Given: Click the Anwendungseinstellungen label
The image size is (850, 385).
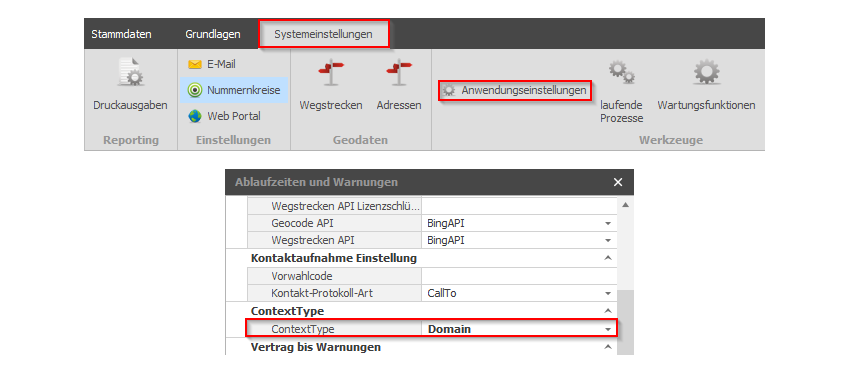Looking at the screenshot, I should click(x=524, y=91).
